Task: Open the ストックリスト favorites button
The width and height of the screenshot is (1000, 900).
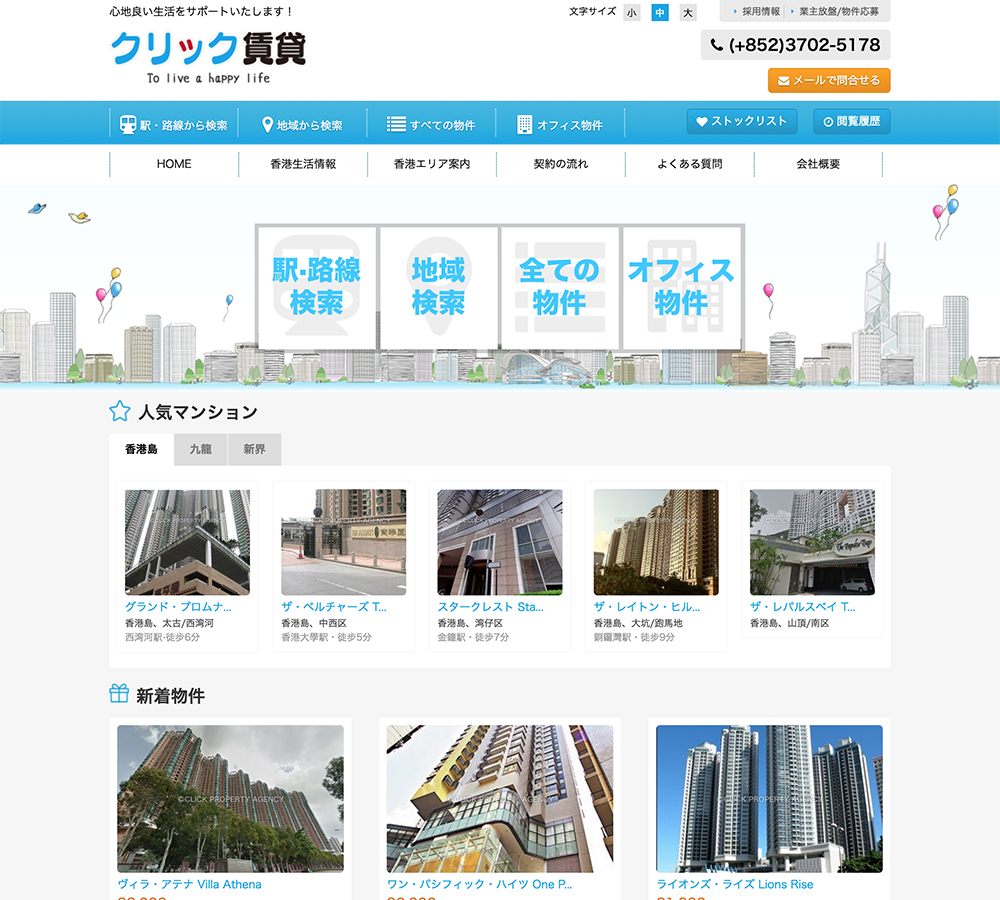Action: (742, 121)
